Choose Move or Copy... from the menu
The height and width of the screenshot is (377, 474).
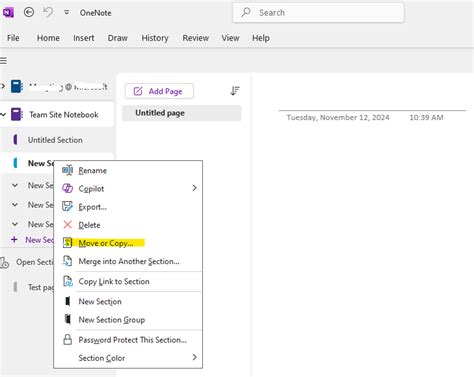pyautogui.click(x=128, y=243)
